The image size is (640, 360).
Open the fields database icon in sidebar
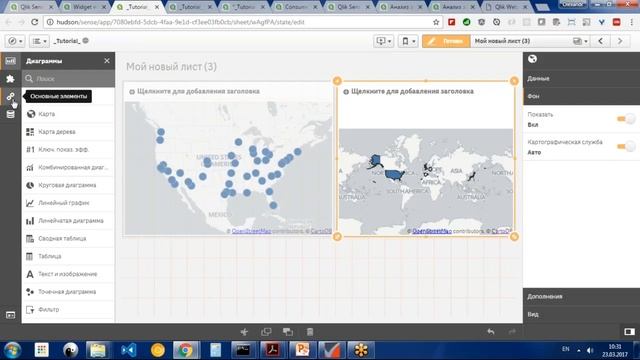tap(10, 114)
